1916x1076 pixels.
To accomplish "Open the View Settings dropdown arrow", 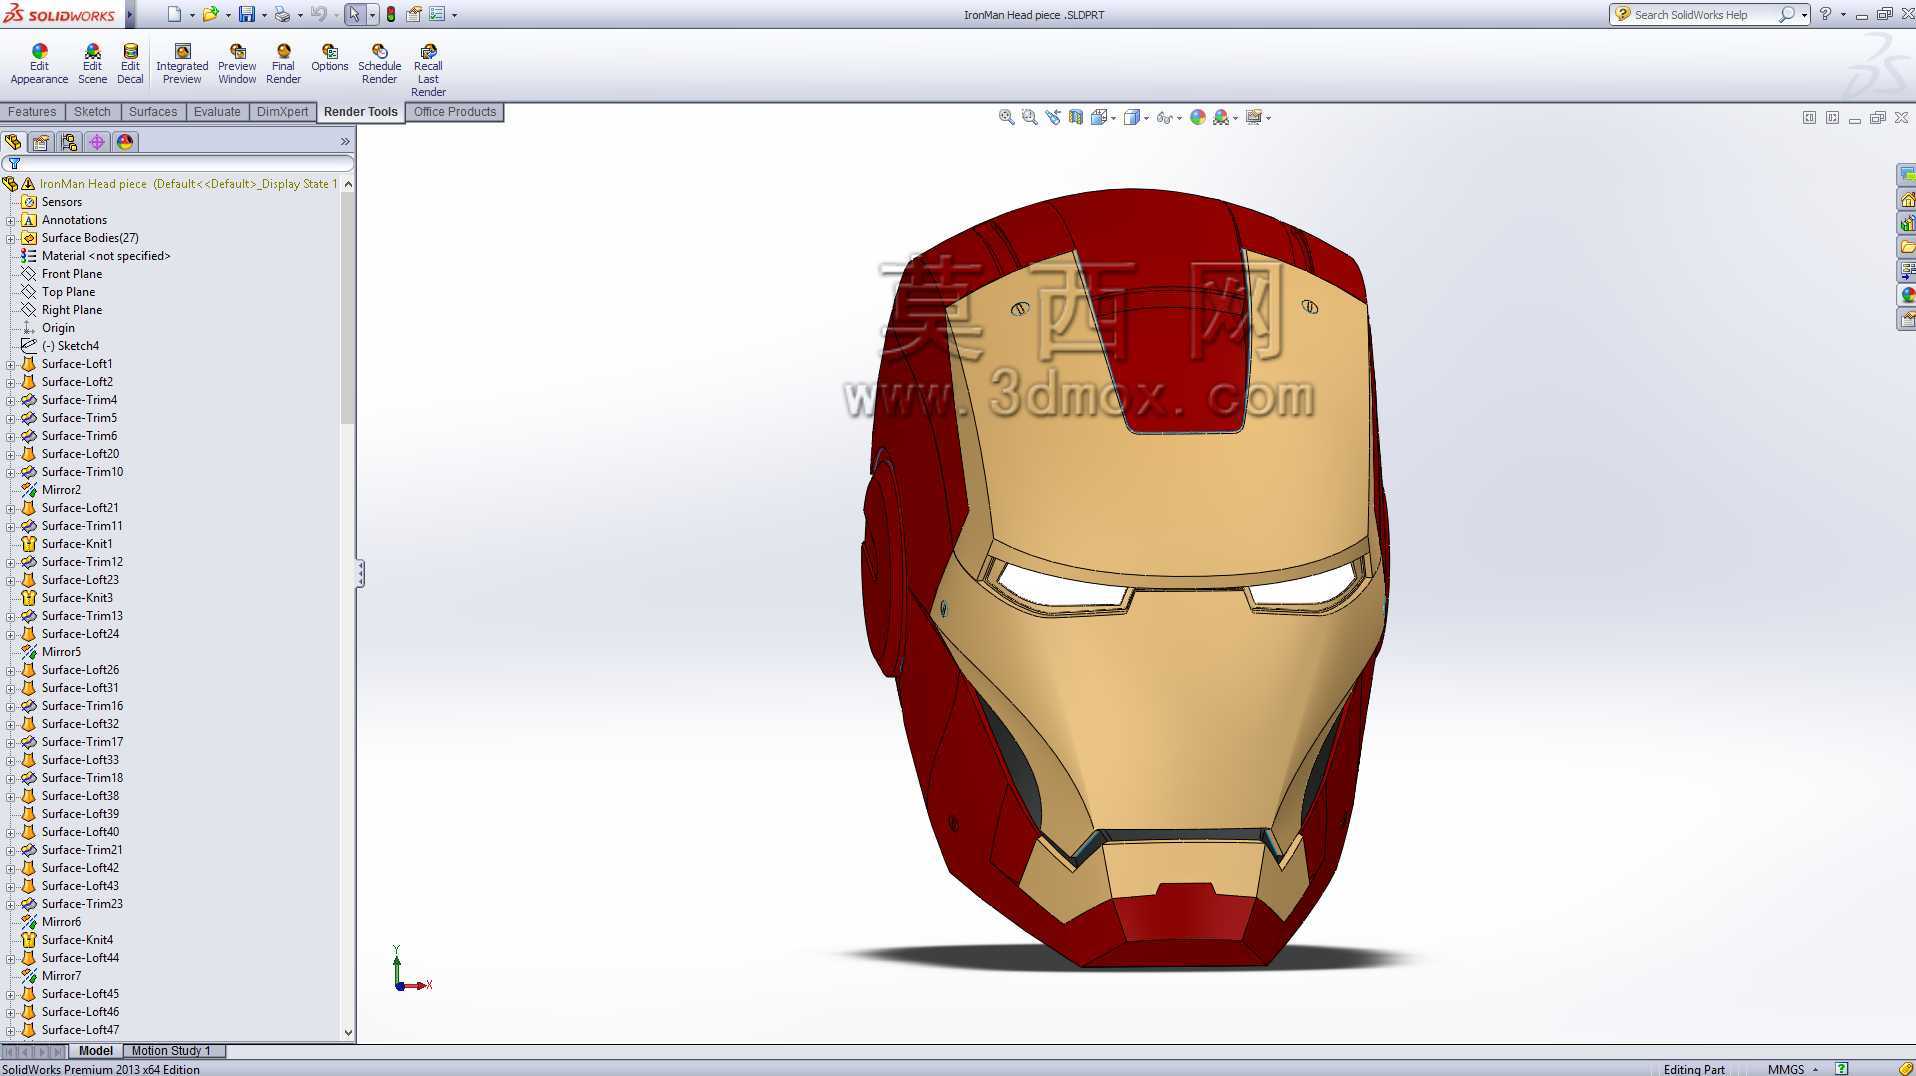I will click(x=1269, y=118).
